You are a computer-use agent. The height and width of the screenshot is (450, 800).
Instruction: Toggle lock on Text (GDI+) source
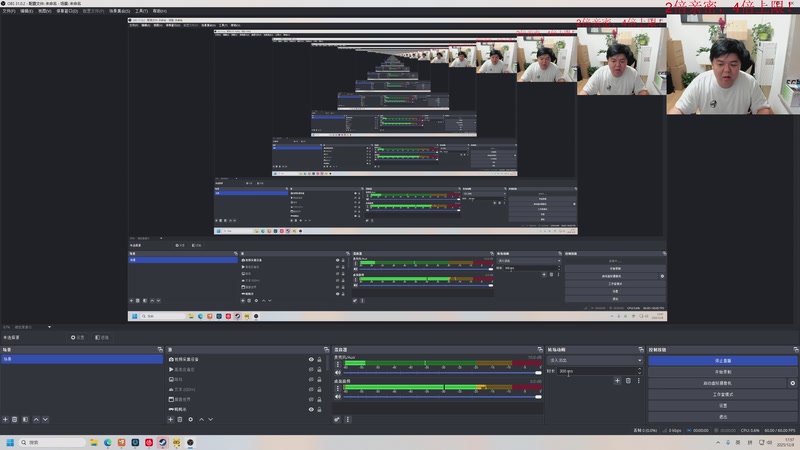[319, 389]
